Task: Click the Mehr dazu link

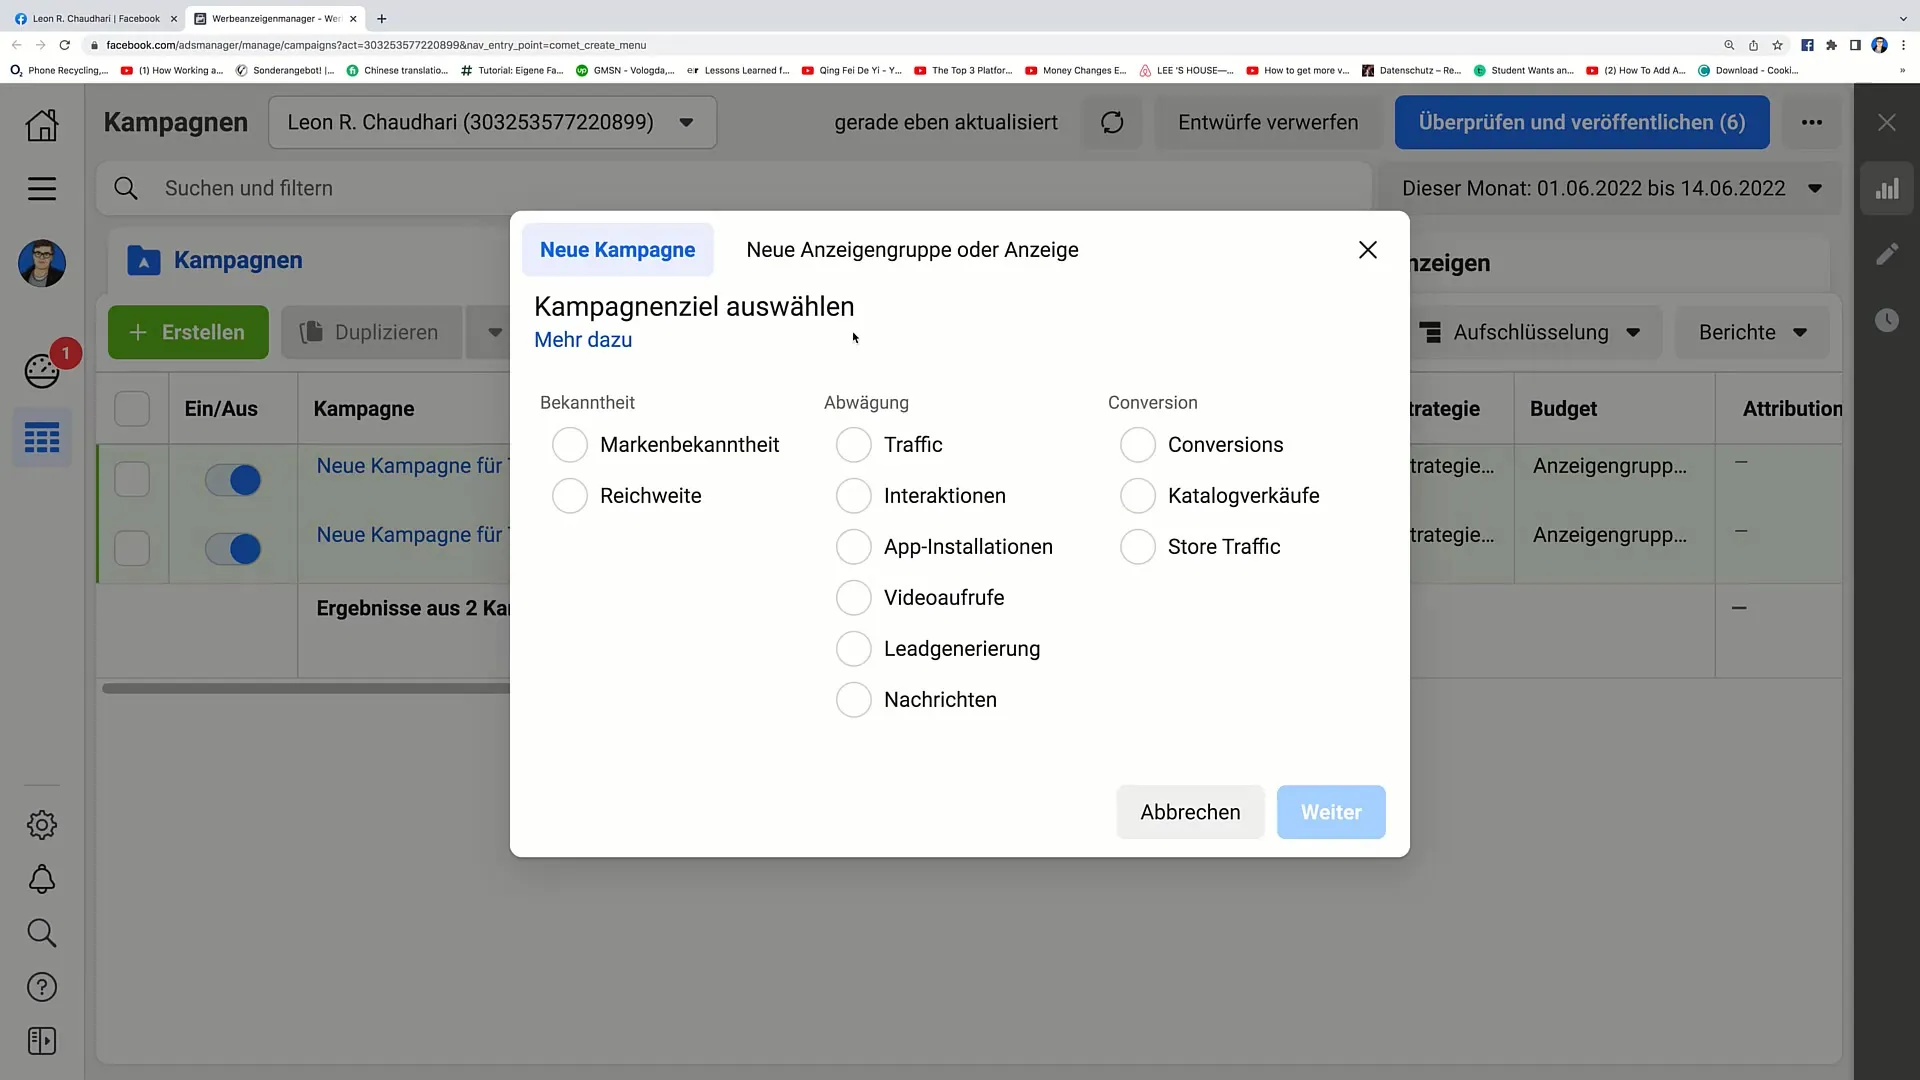Action: (x=583, y=339)
